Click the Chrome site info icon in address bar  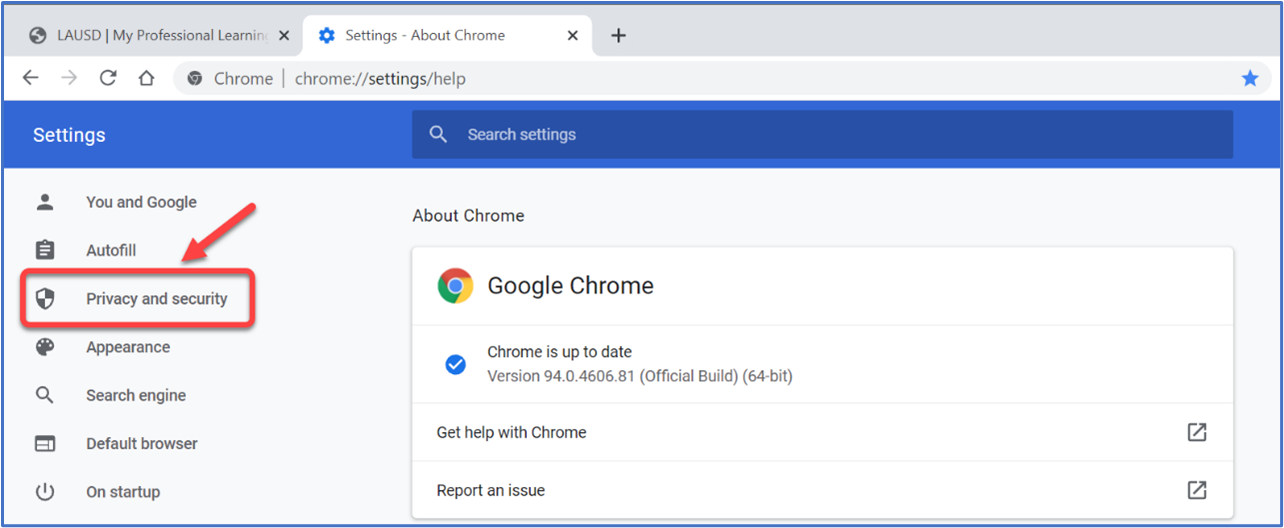(195, 78)
